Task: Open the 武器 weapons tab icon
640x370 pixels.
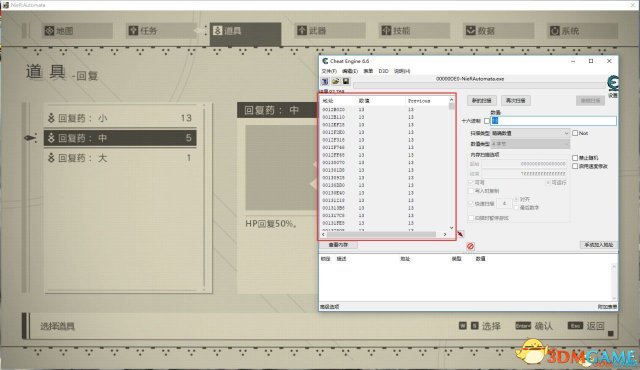Action: click(302, 30)
